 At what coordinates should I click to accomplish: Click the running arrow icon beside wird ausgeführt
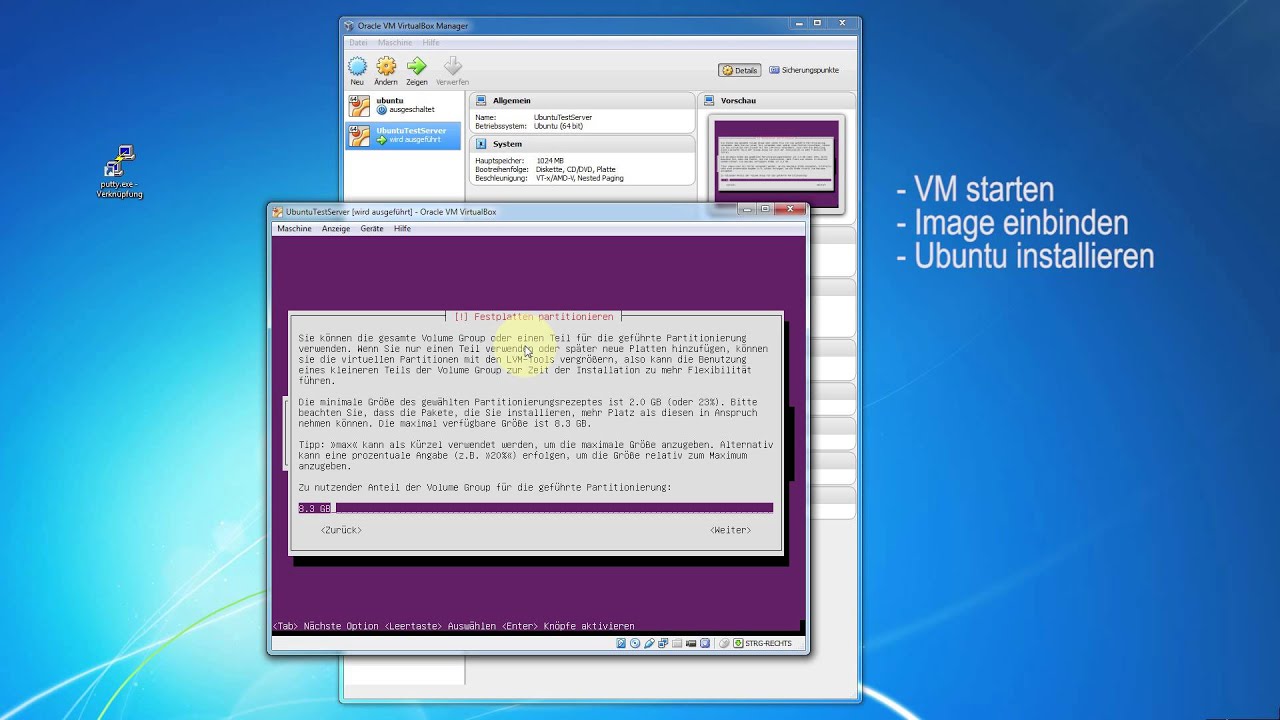(x=381, y=140)
